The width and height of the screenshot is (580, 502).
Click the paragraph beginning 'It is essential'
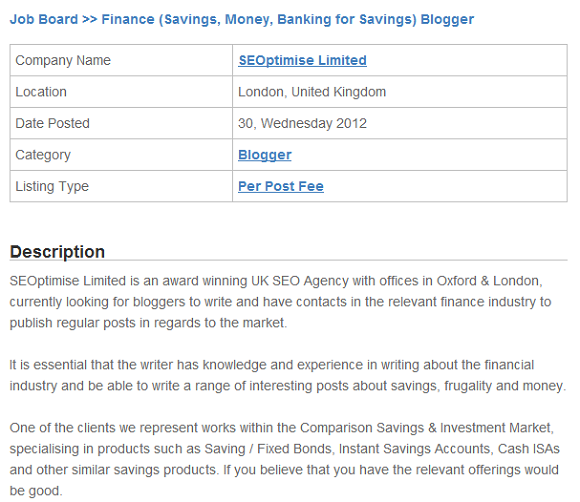tap(288, 375)
